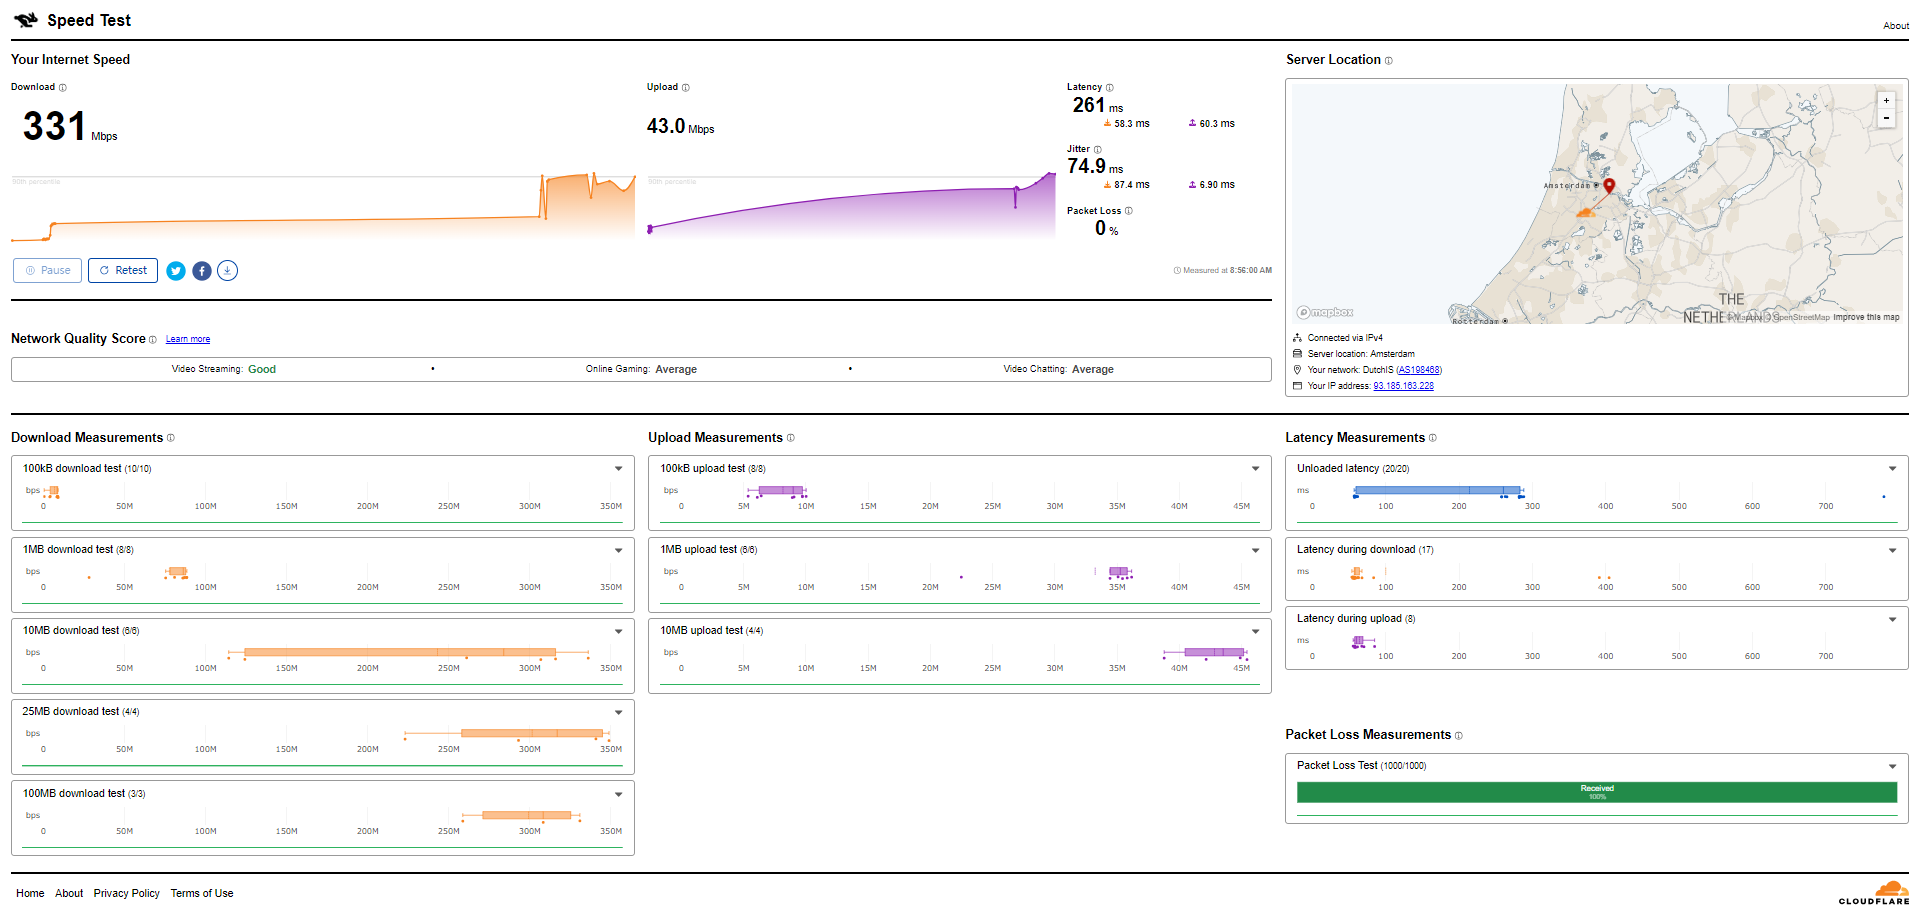Download results using the download icon
Image resolution: width=1920 pixels, height=919 pixels.
click(x=228, y=271)
